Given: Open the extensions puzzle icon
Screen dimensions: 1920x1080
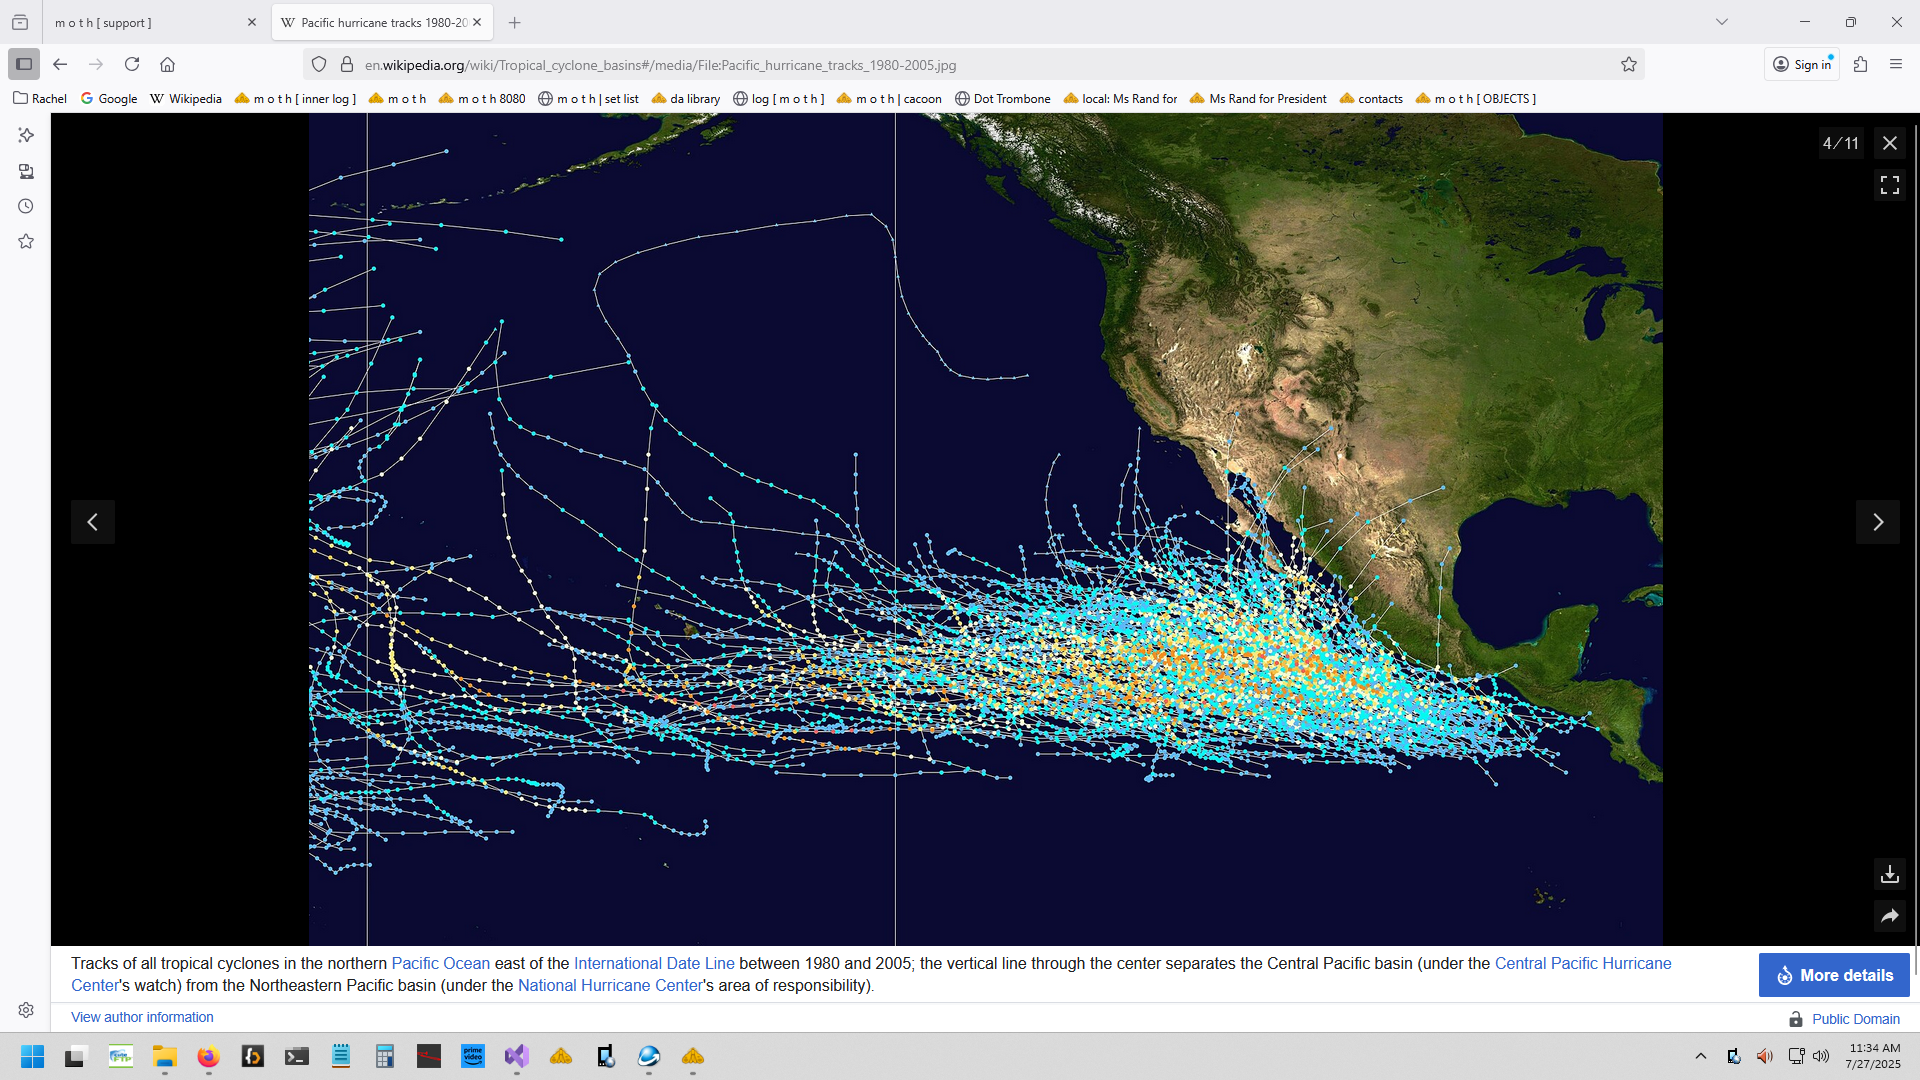Looking at the screenshot, I should pos(1860,64).
